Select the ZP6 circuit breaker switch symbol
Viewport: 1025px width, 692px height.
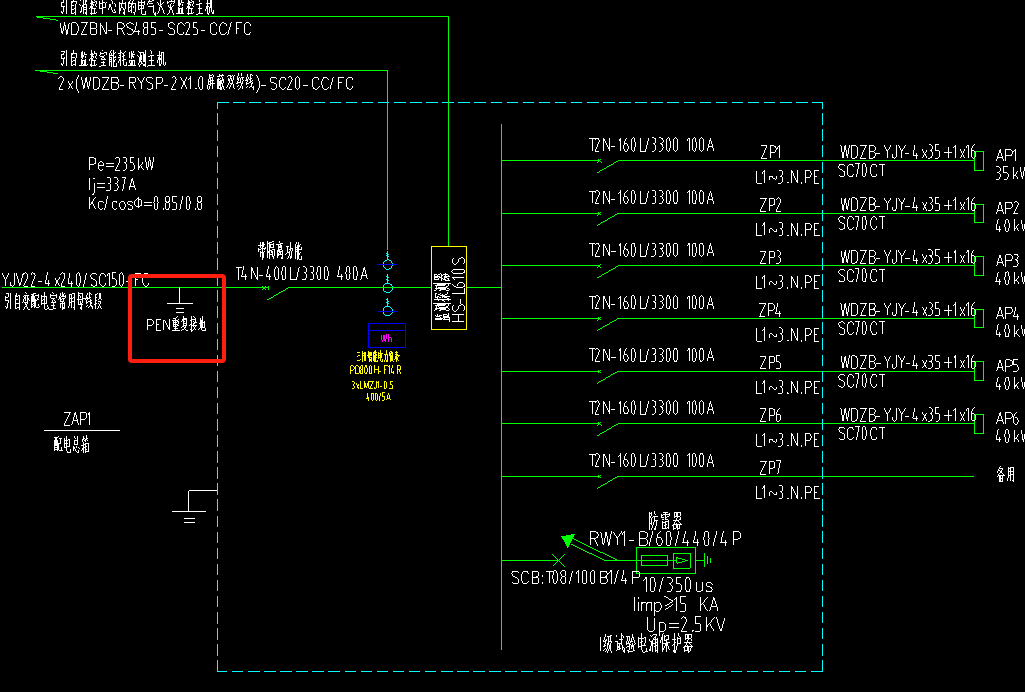(608, 429)
